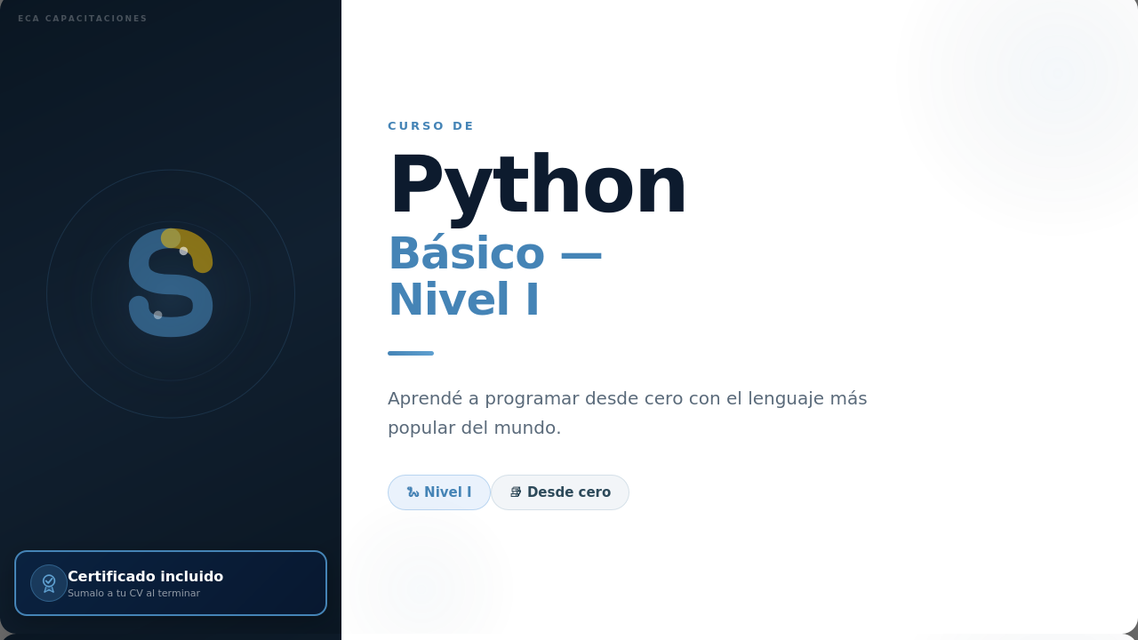Click the upper white dot on the logo

coord(183,251)
